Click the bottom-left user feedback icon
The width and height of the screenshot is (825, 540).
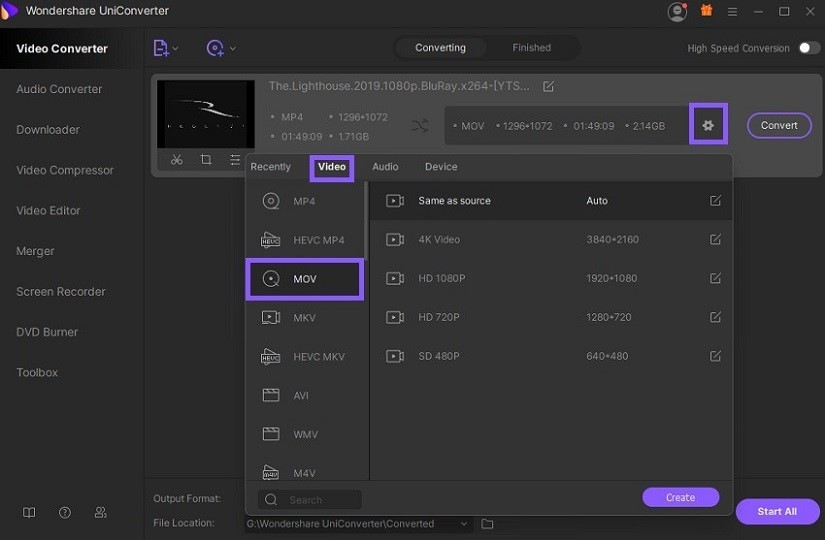pos(100,513)
